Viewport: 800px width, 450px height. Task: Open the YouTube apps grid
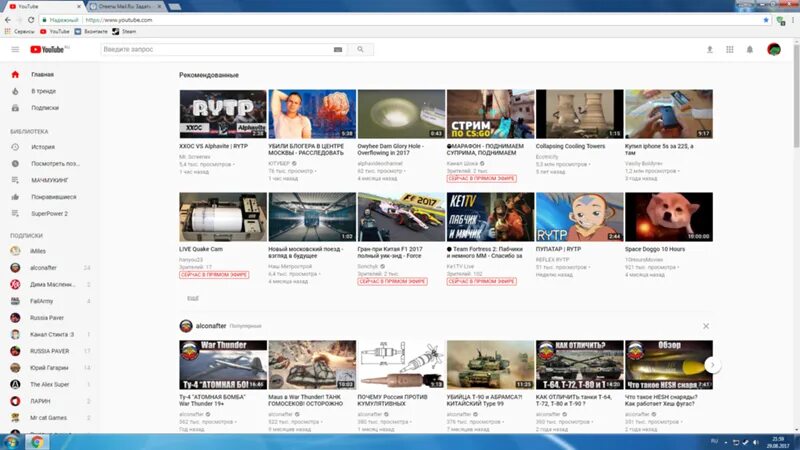pyautogui.click(x=730, y=49)
